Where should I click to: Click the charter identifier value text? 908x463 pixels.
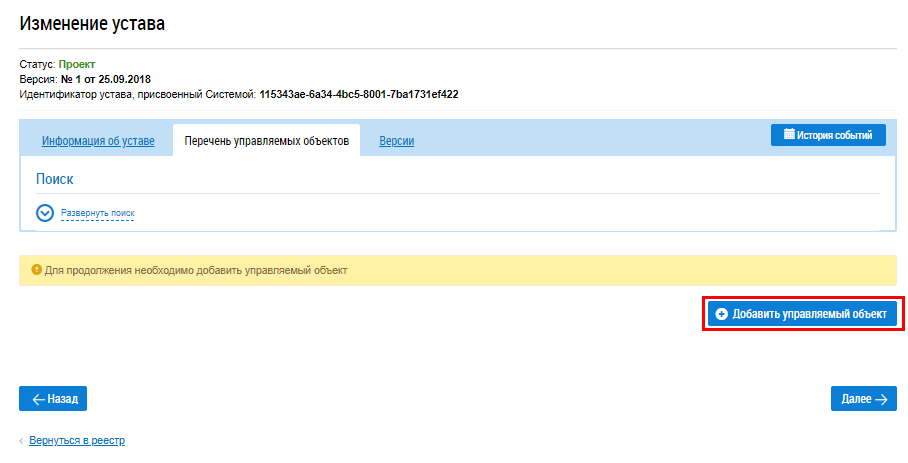pyautogui.click(x=358, y=94)
